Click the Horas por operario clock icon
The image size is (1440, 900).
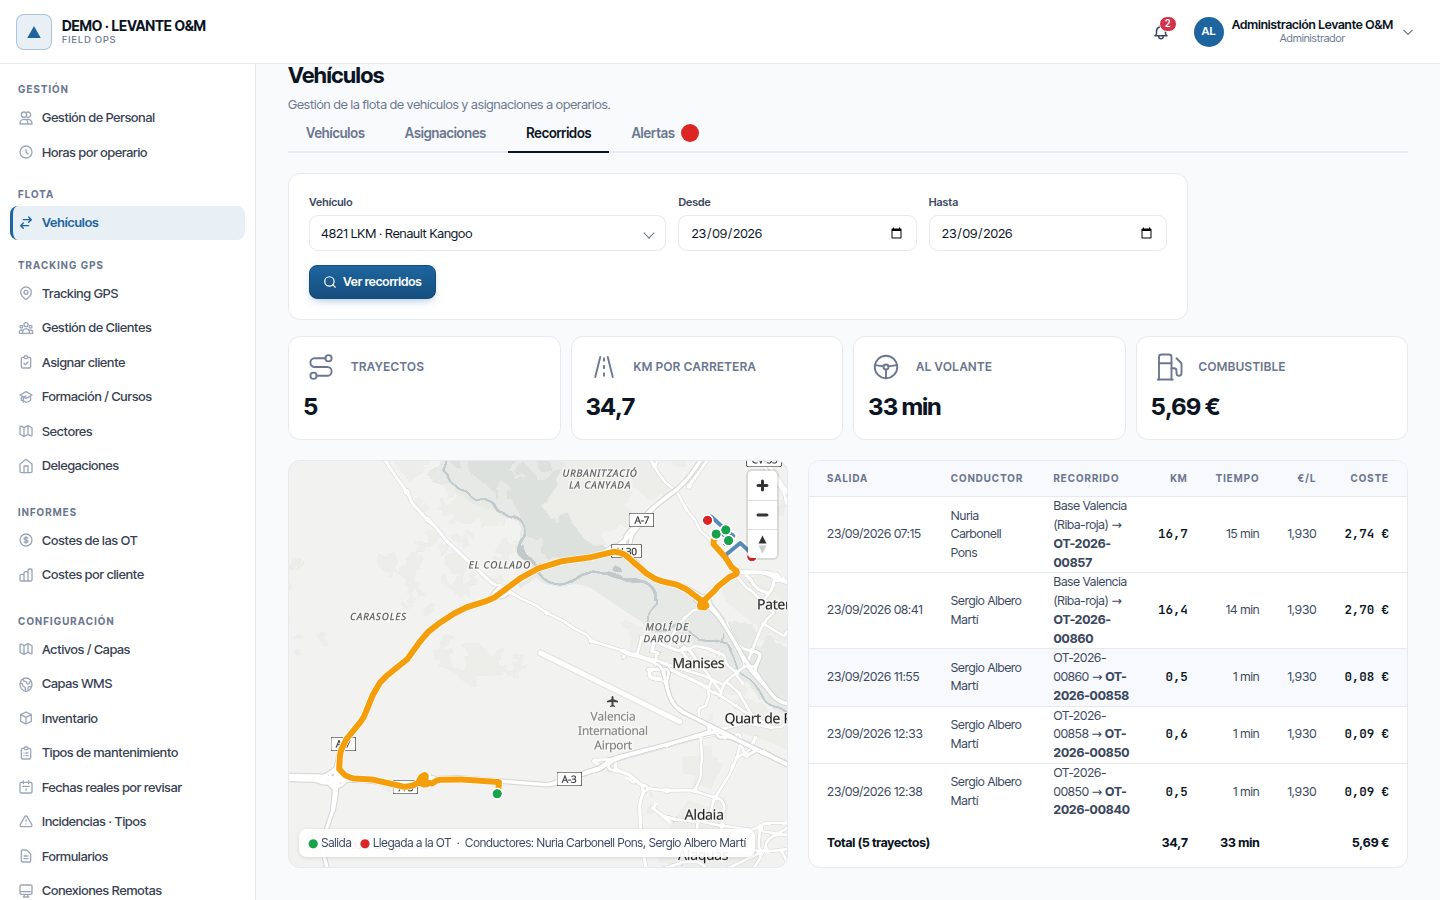point(26,153)
